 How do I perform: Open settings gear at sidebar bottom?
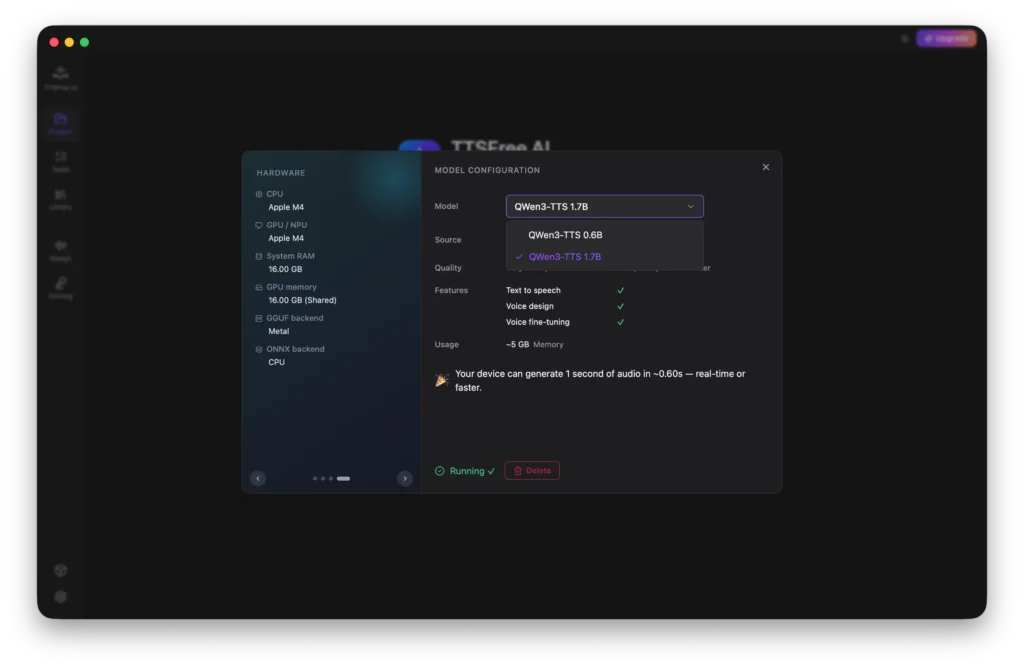61,597
